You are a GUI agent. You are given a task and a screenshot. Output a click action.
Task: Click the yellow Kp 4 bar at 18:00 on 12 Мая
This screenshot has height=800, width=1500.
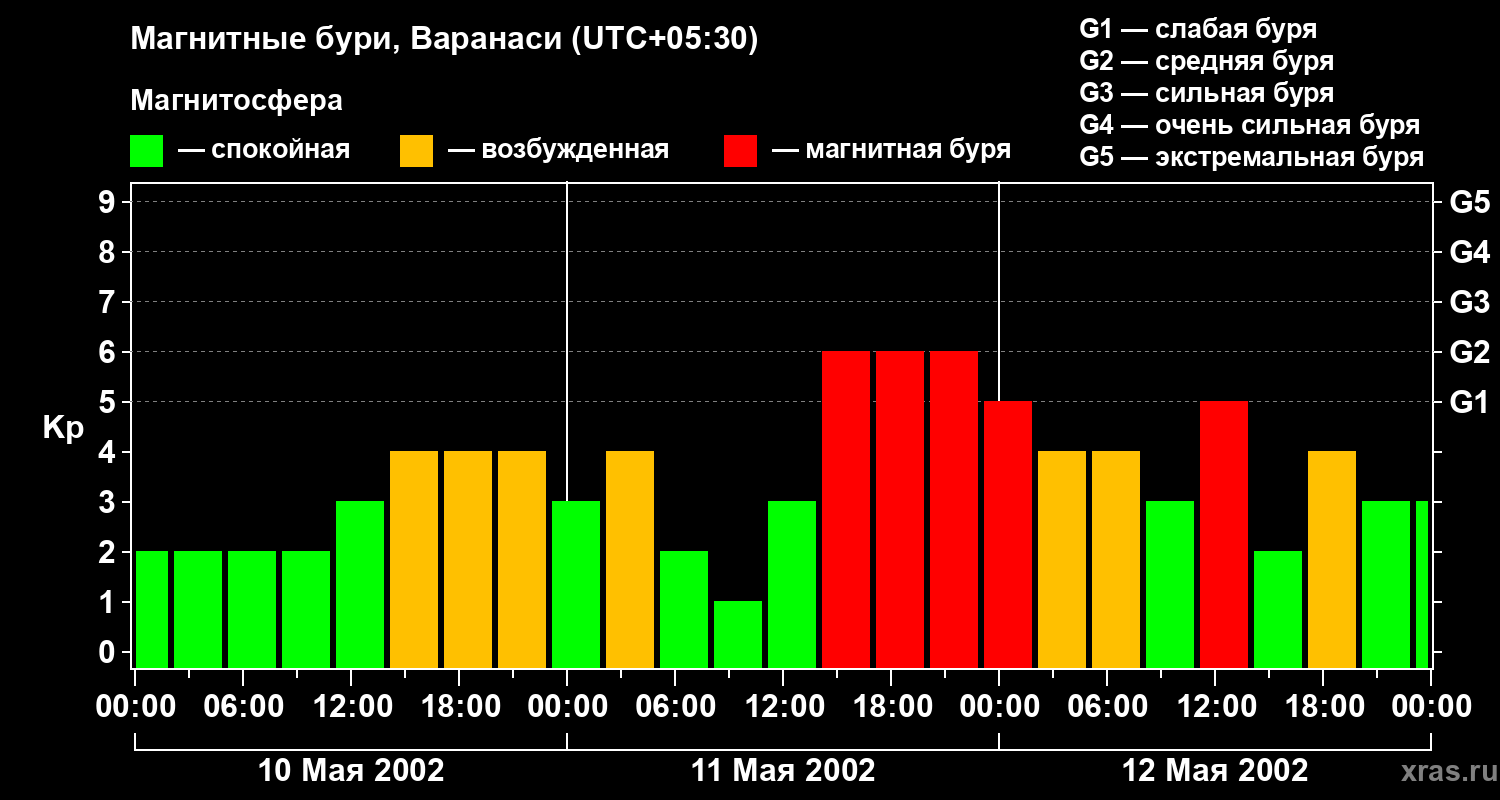click(x=1332, y=559)
